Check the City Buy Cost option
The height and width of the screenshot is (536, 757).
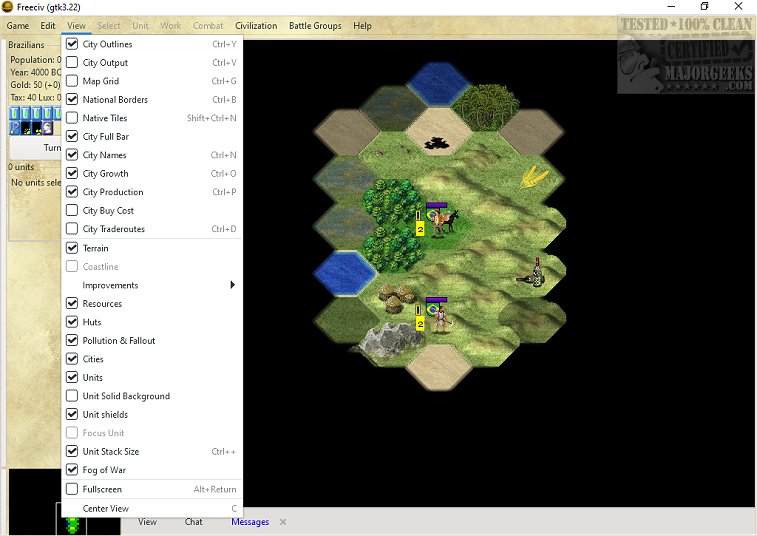72,210
